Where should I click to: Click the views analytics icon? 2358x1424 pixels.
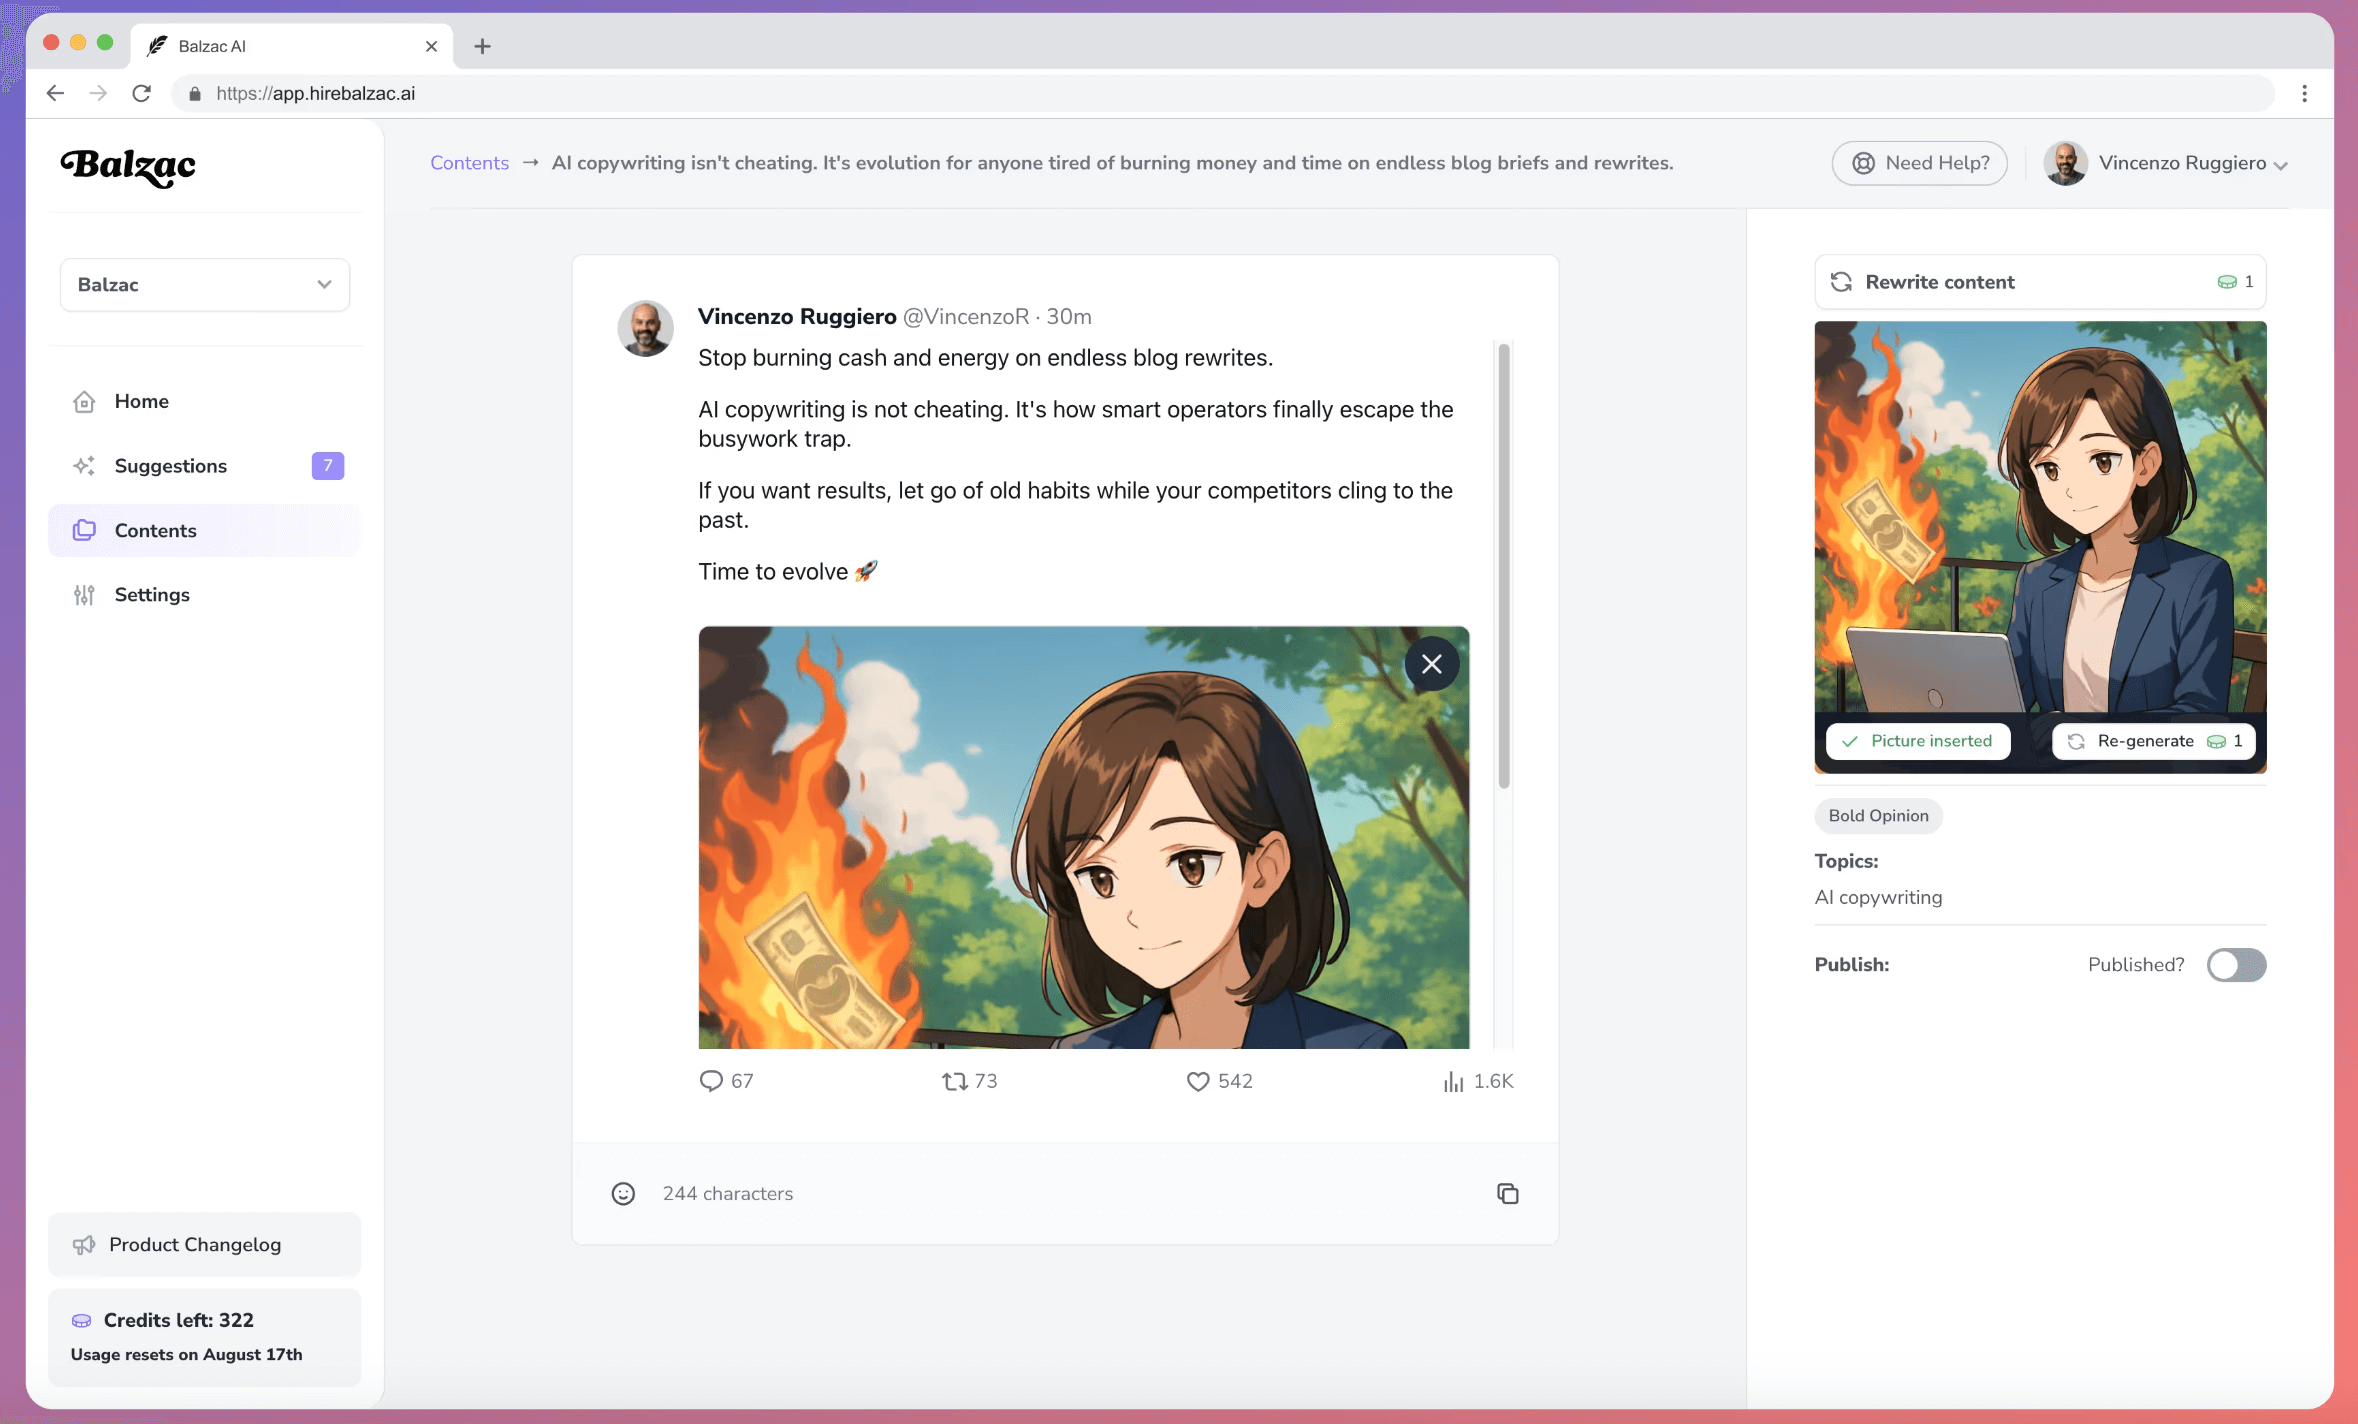1453,1081
